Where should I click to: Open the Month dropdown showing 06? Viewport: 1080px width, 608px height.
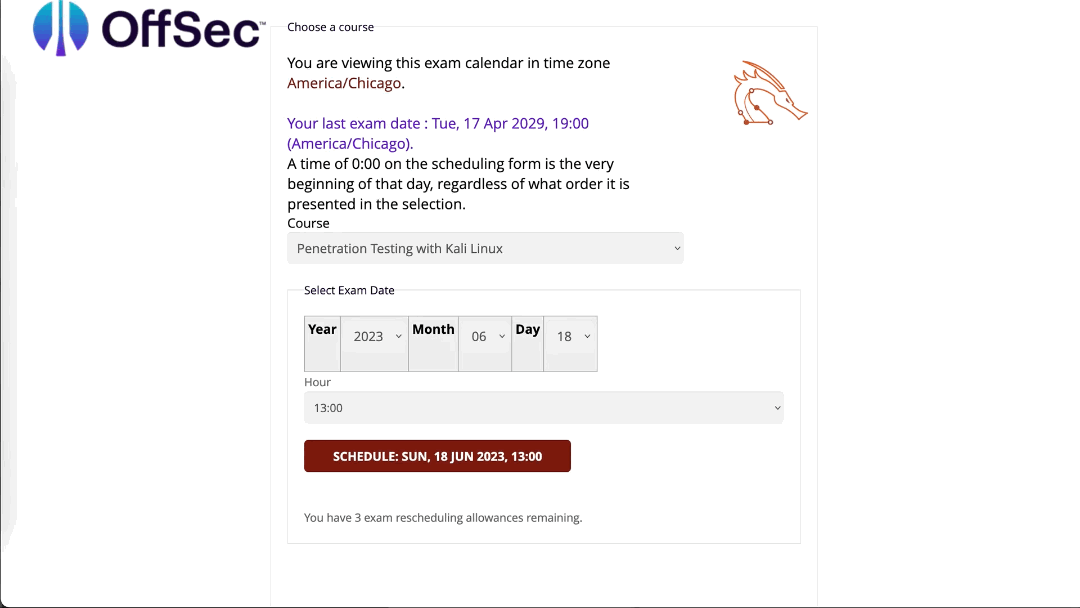485,336
